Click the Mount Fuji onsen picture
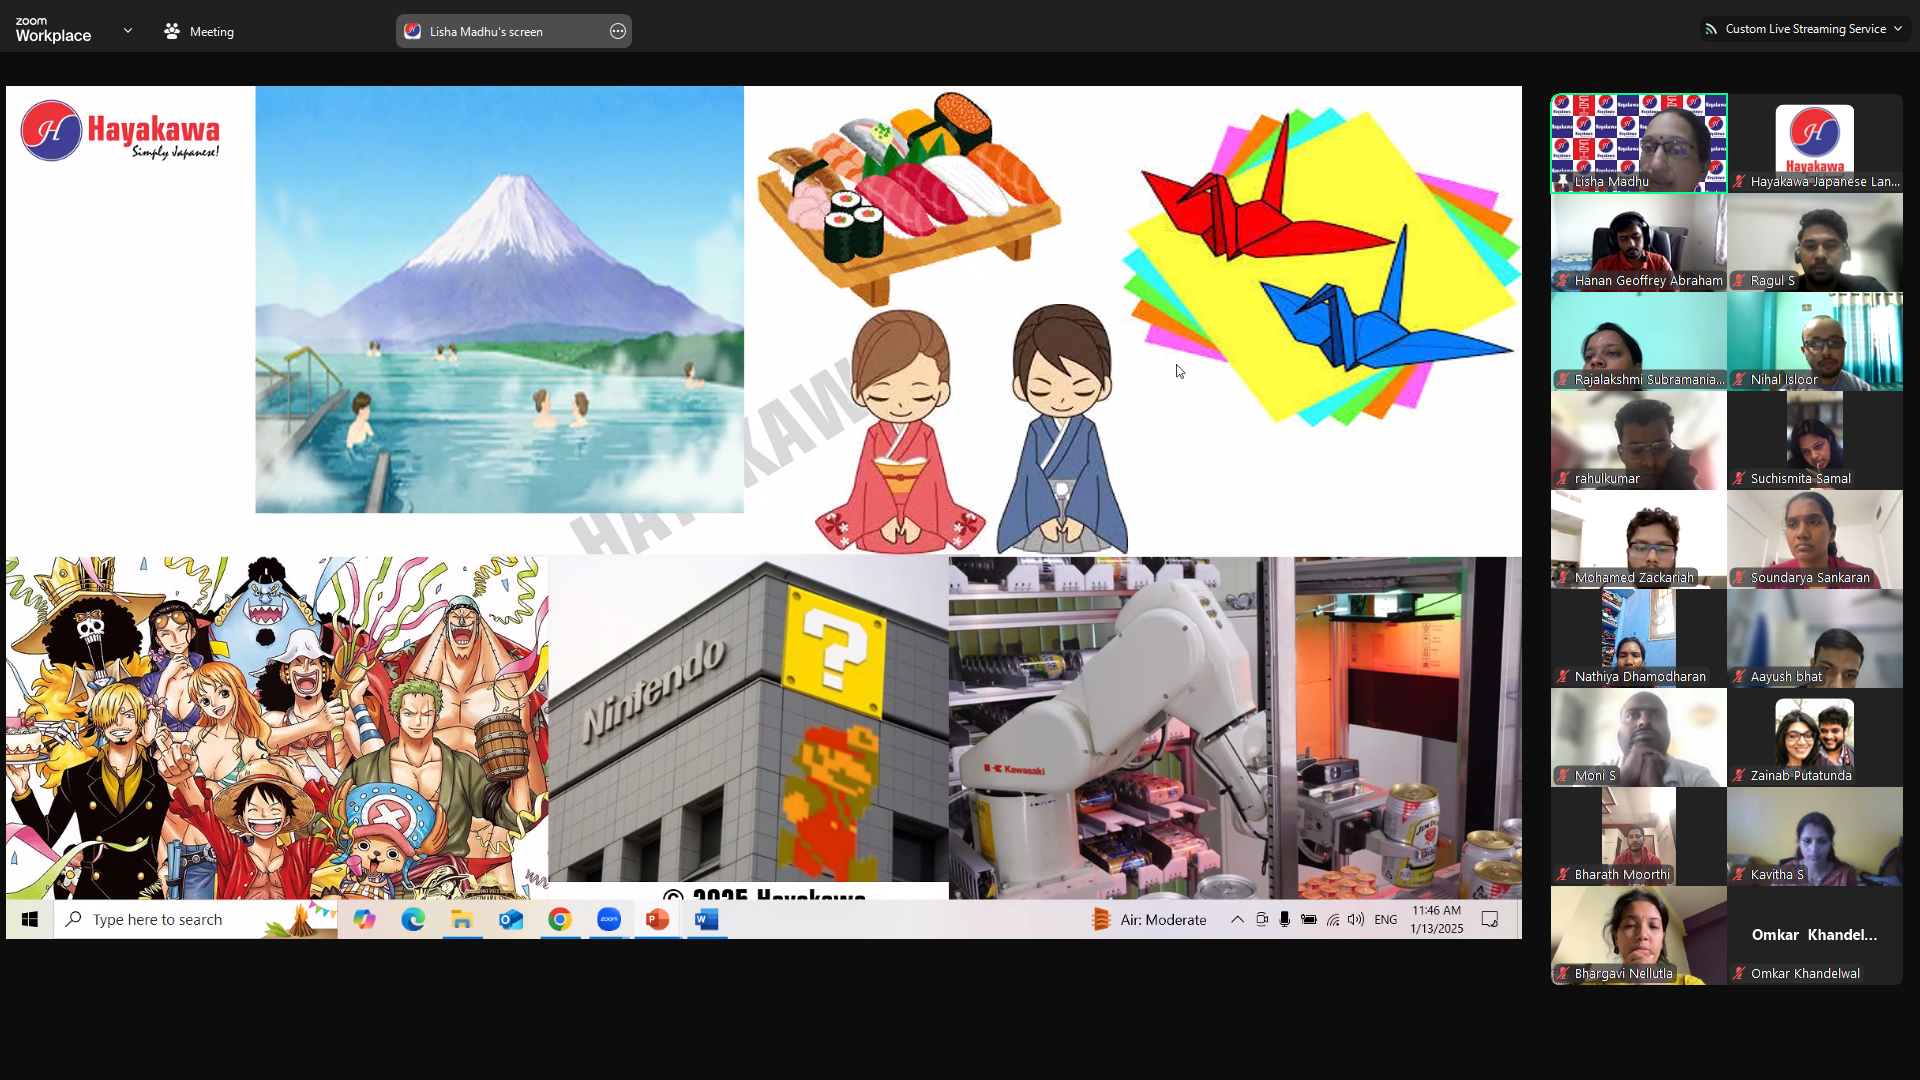This screenshot has height=1080, width=1920. coord(499,299)
